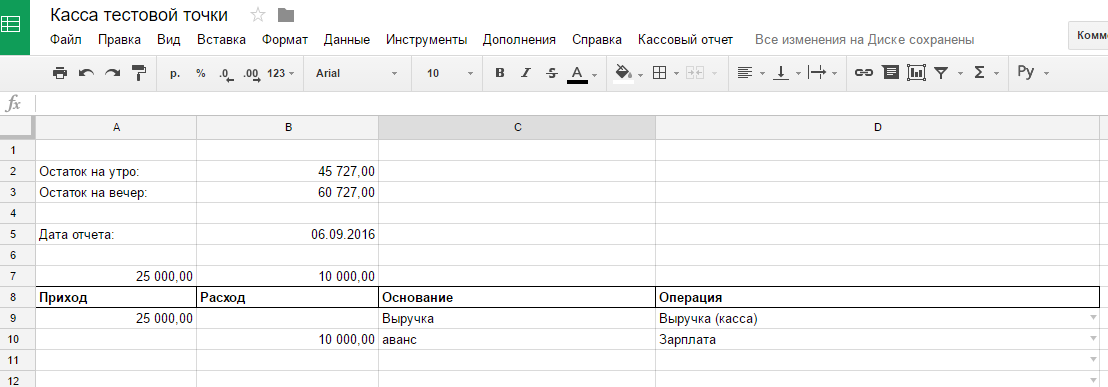This screenshot has width=1108, height=387.
Task: Click the Insert link icon
Action: click(x=864, y=73)
